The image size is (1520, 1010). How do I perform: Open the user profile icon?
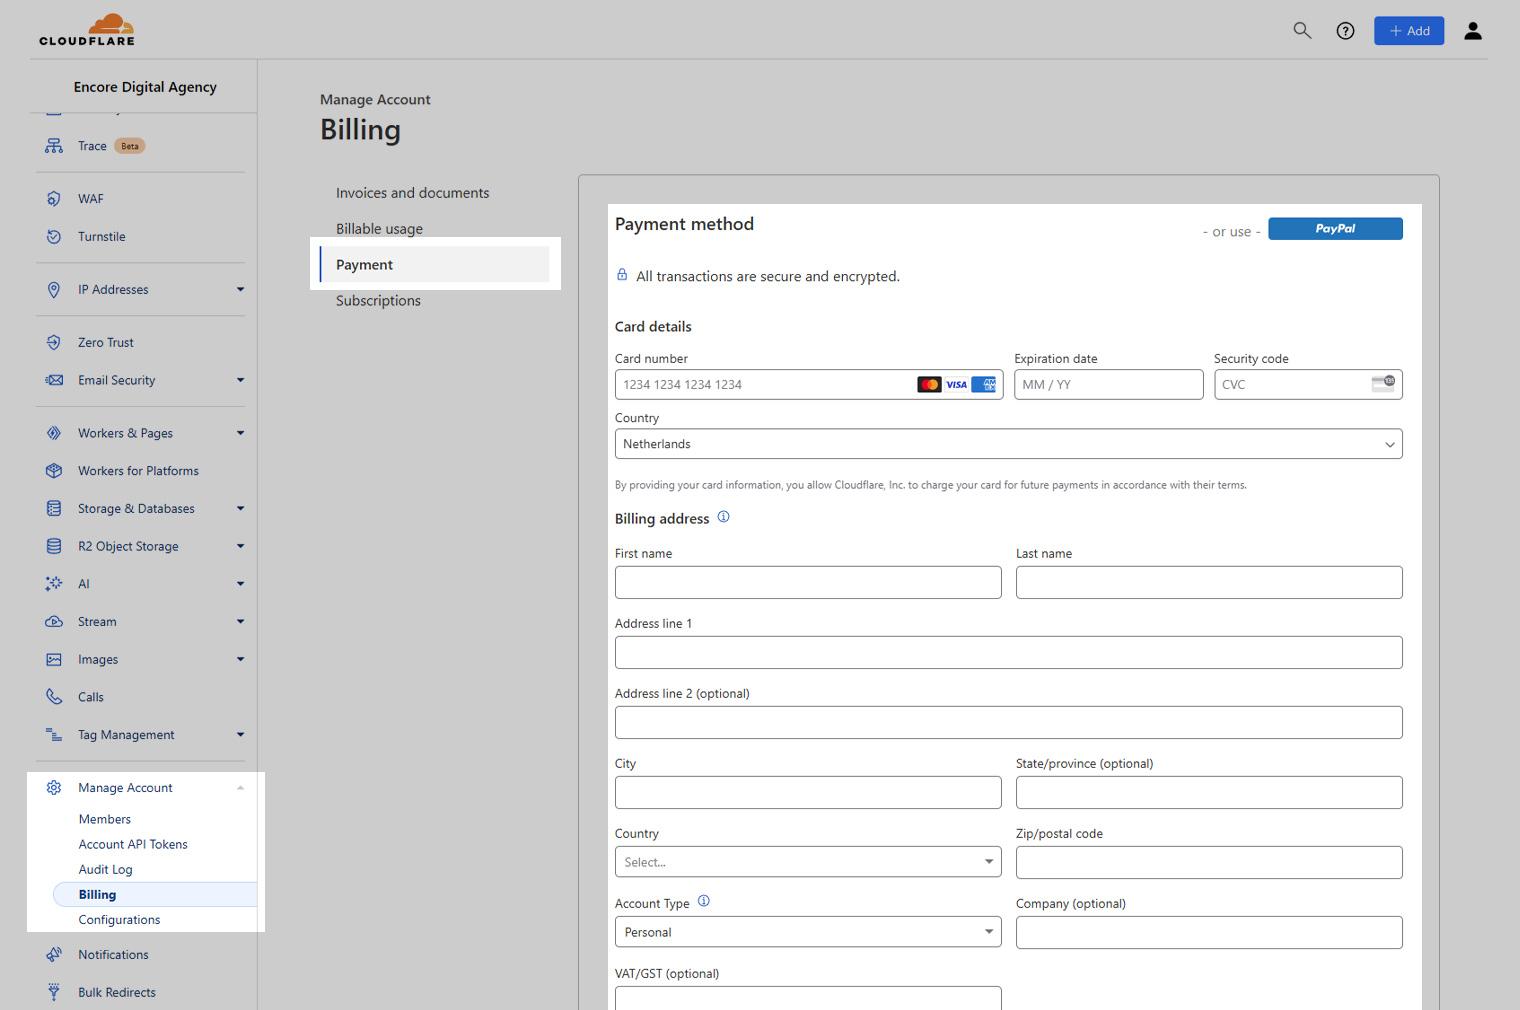[x=1472, y=31]
